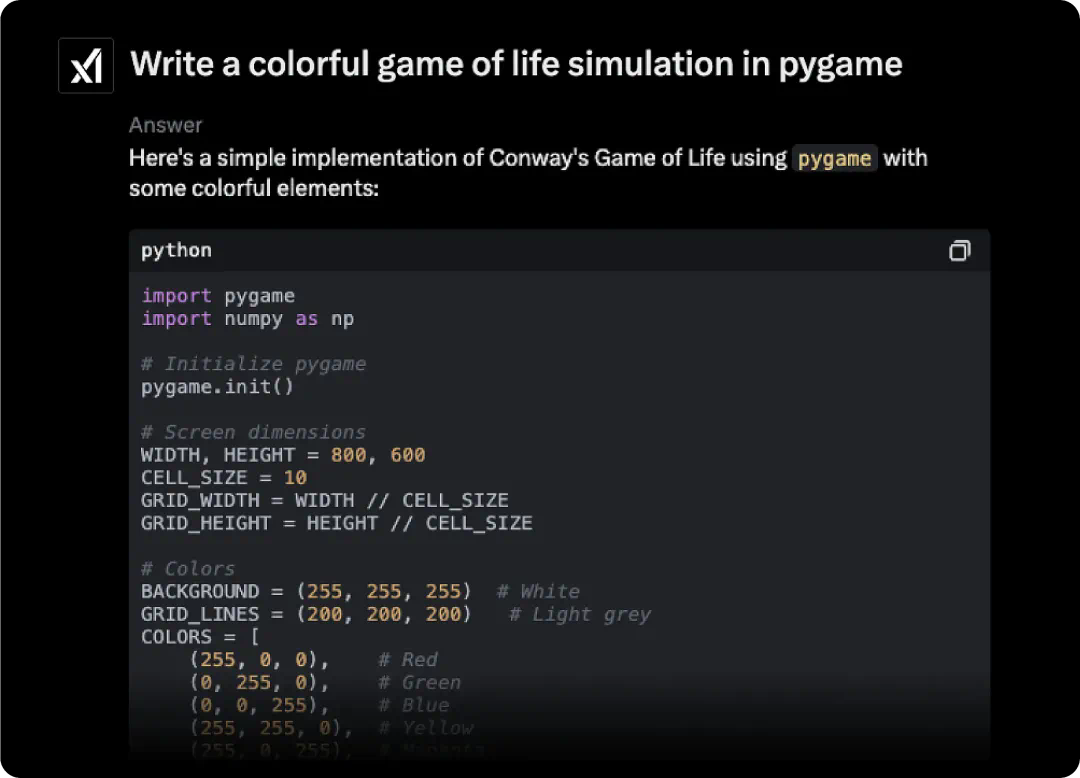Click the WIDTH, HEIGHT assignment line

(x=283, y=455)
